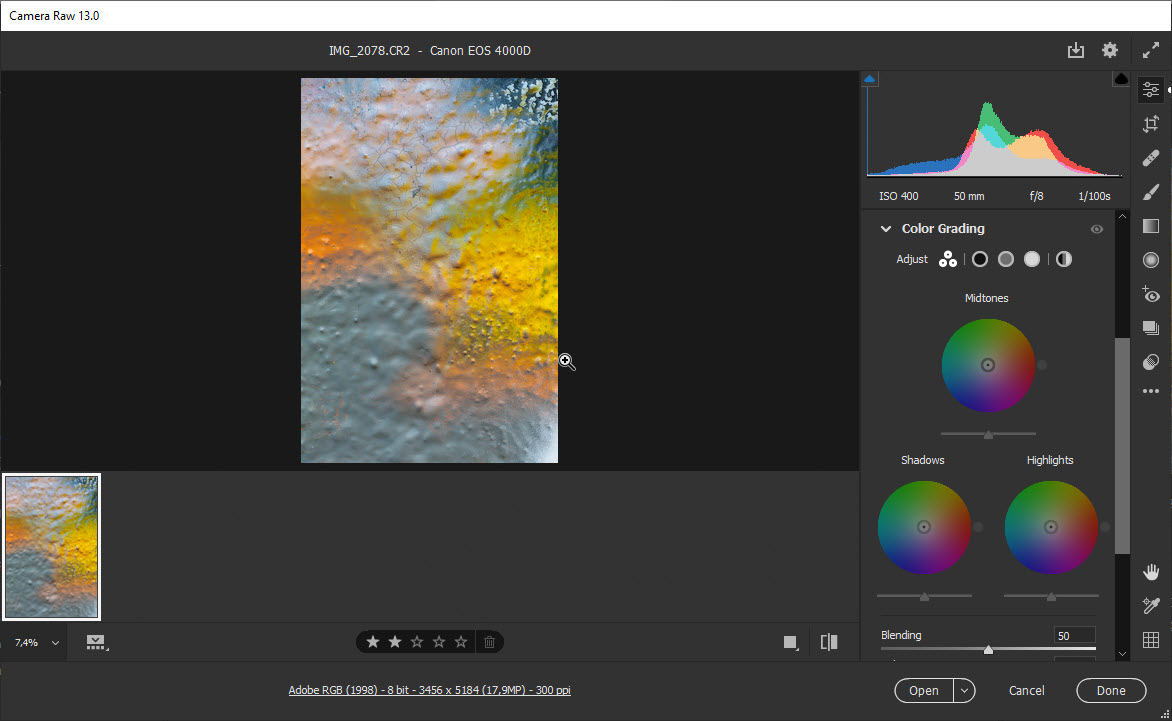Select the Red Eye removal tool
The height and width of the screenshot is (721, 1172).
click(x=1150, y=295)
